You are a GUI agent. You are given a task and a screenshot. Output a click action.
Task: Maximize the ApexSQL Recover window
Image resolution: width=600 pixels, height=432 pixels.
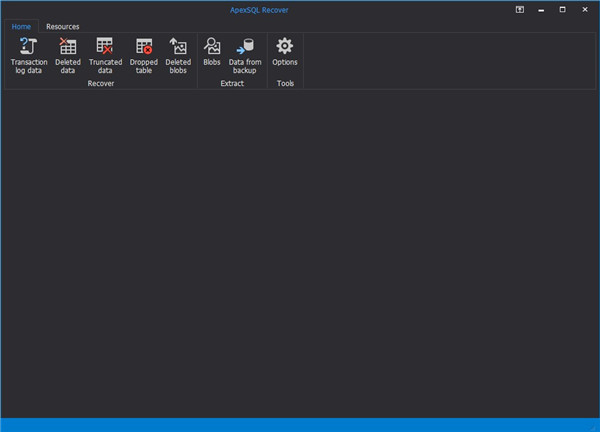[562, 10]
